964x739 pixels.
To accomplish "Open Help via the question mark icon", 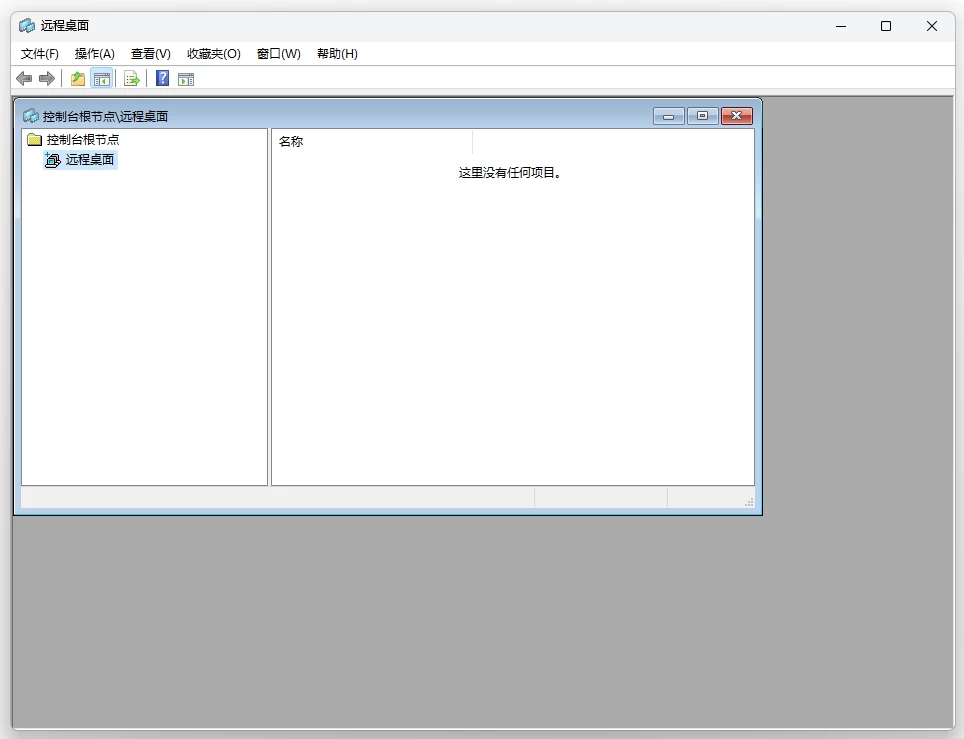I will (162, 79).
